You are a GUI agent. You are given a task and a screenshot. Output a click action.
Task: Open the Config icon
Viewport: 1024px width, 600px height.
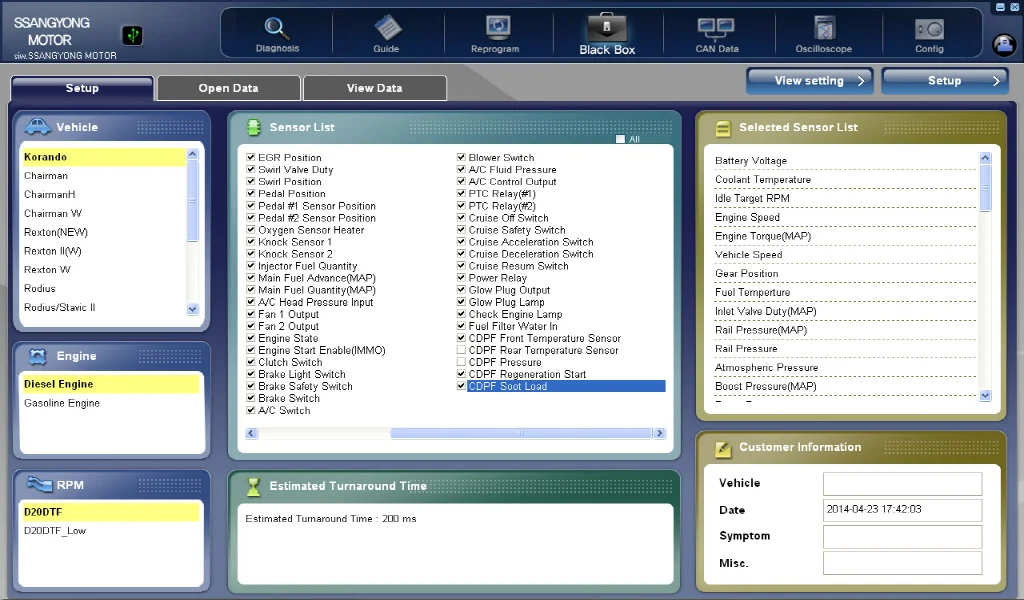tap(929, 29)
